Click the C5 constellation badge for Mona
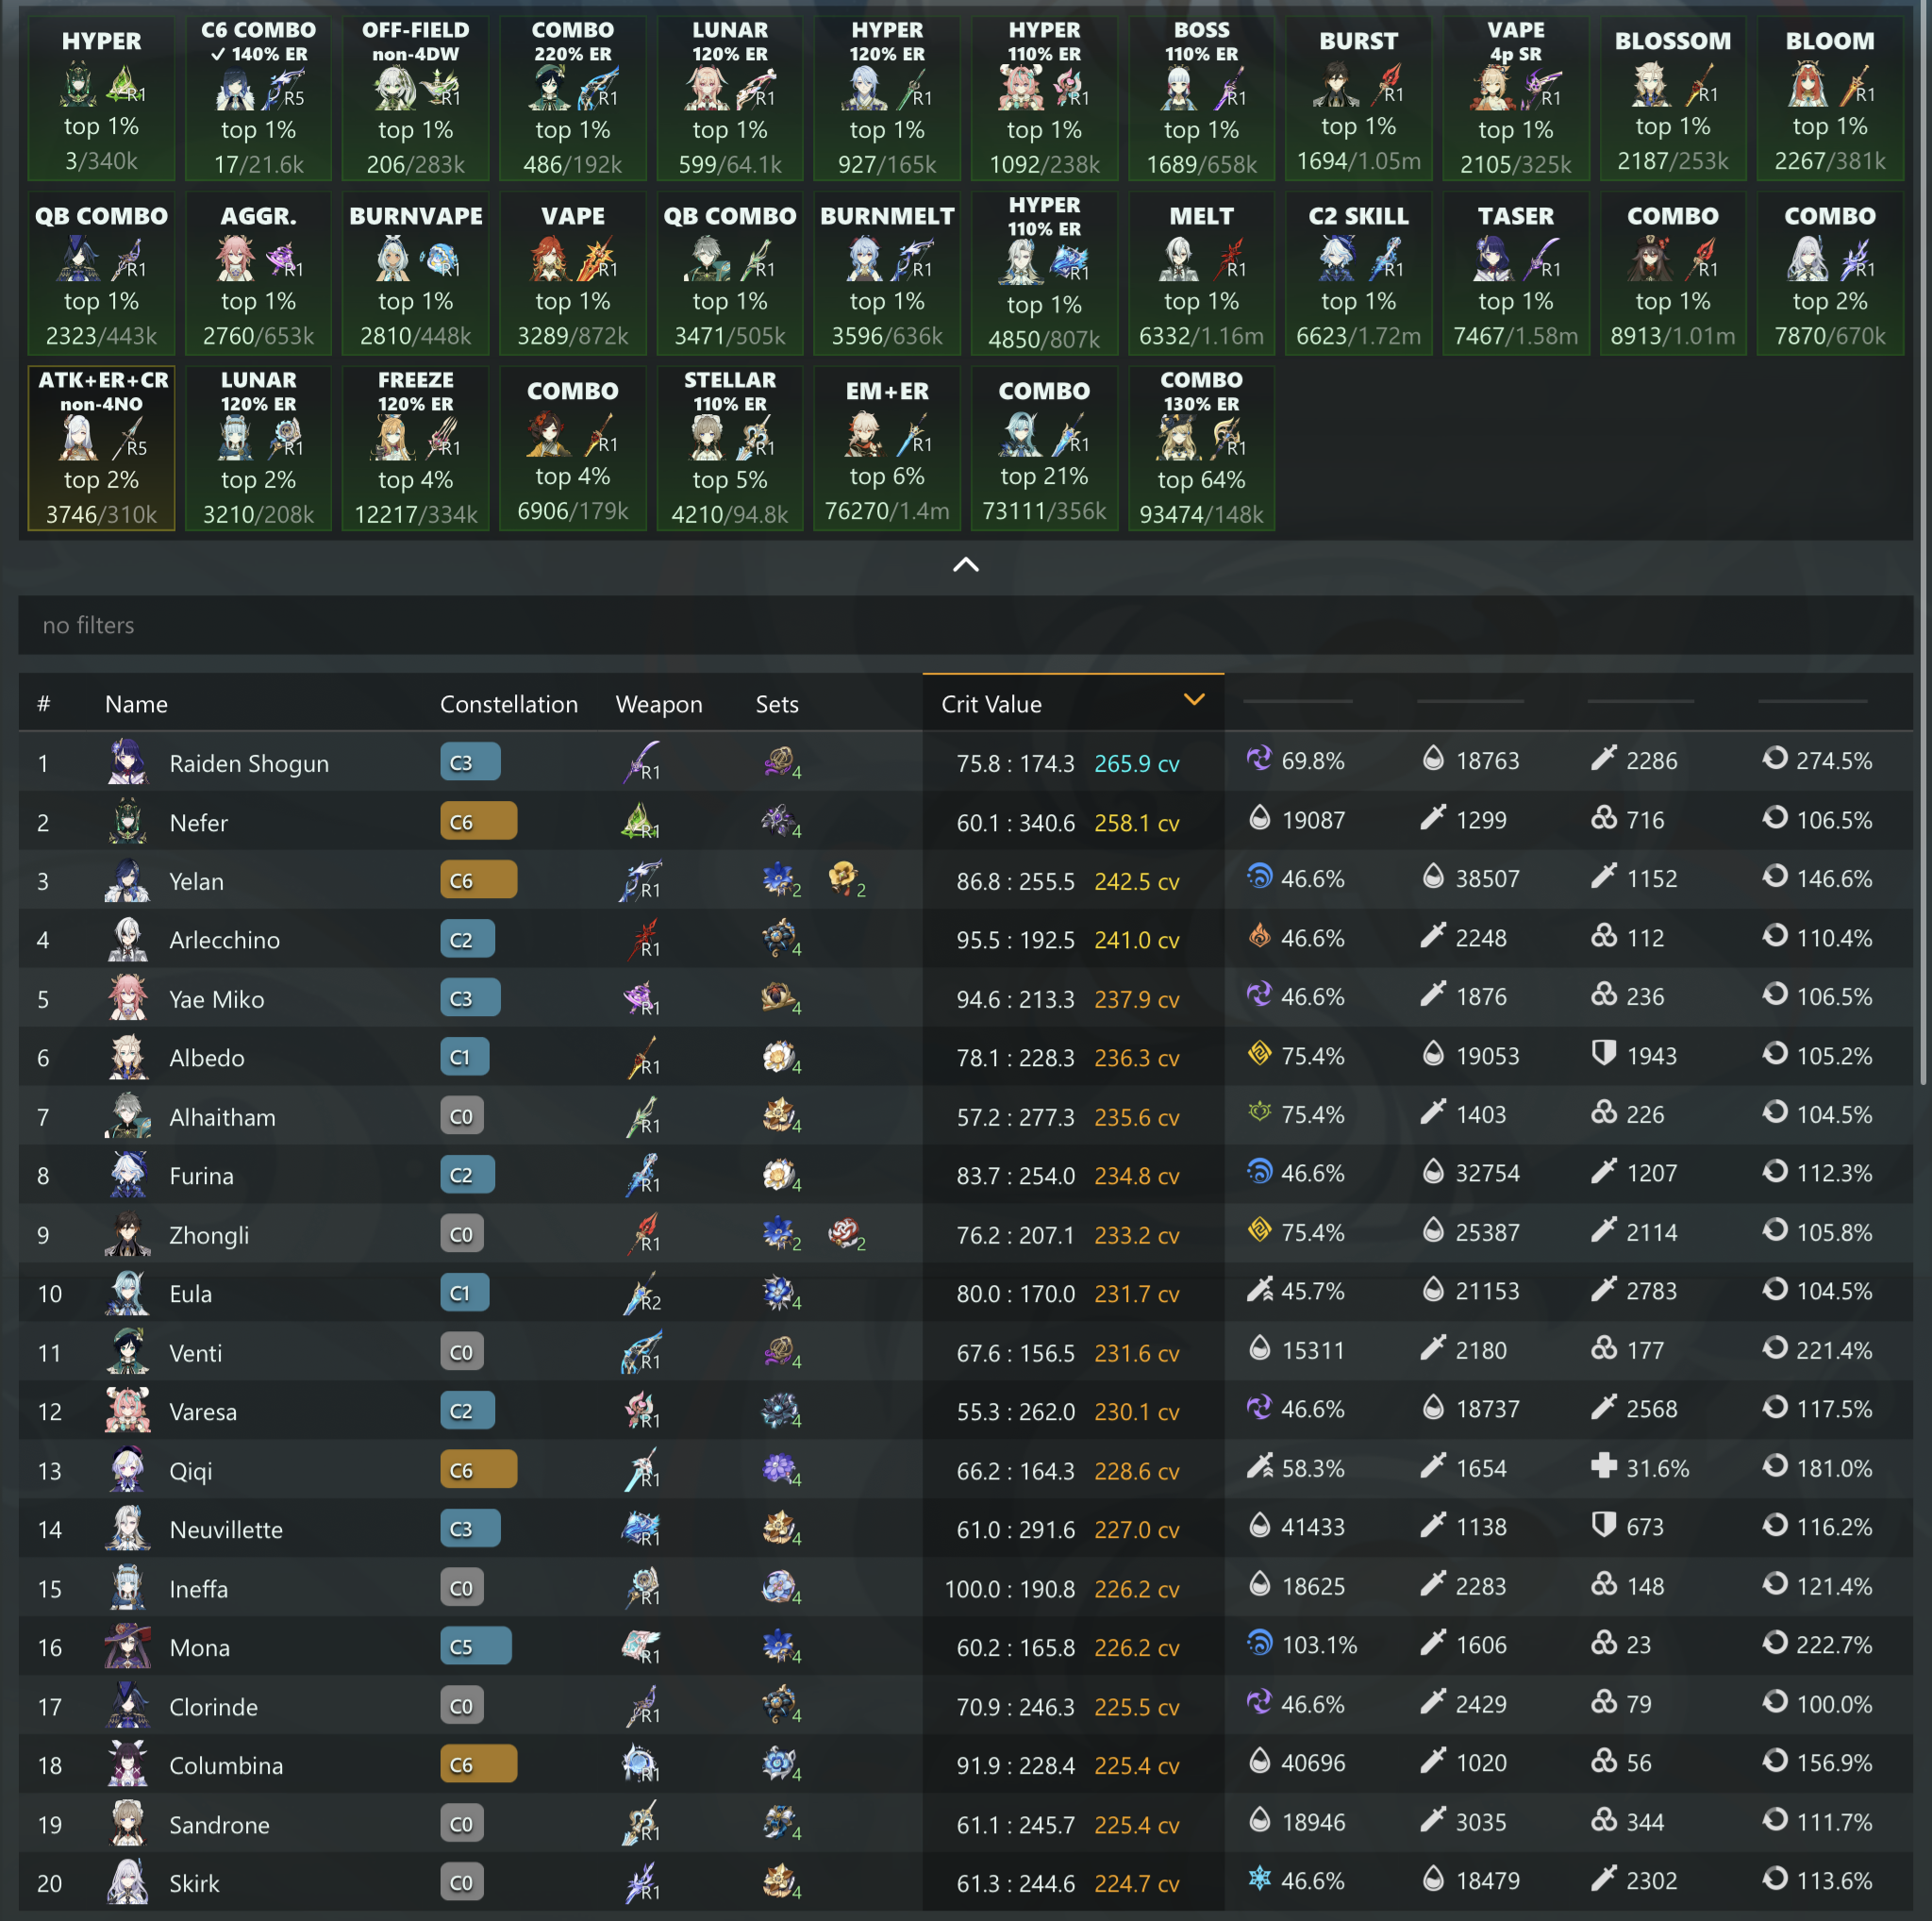 (476, 1646)
